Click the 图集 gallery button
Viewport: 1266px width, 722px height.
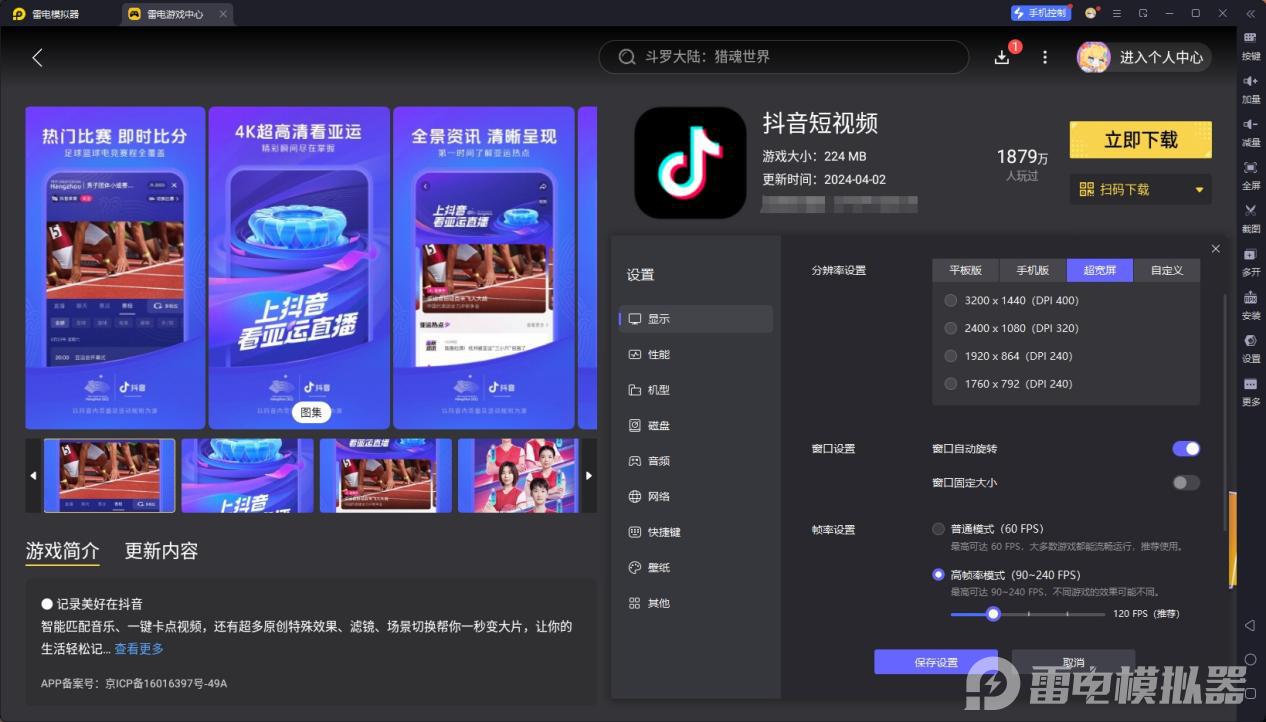tap(311, 412)
